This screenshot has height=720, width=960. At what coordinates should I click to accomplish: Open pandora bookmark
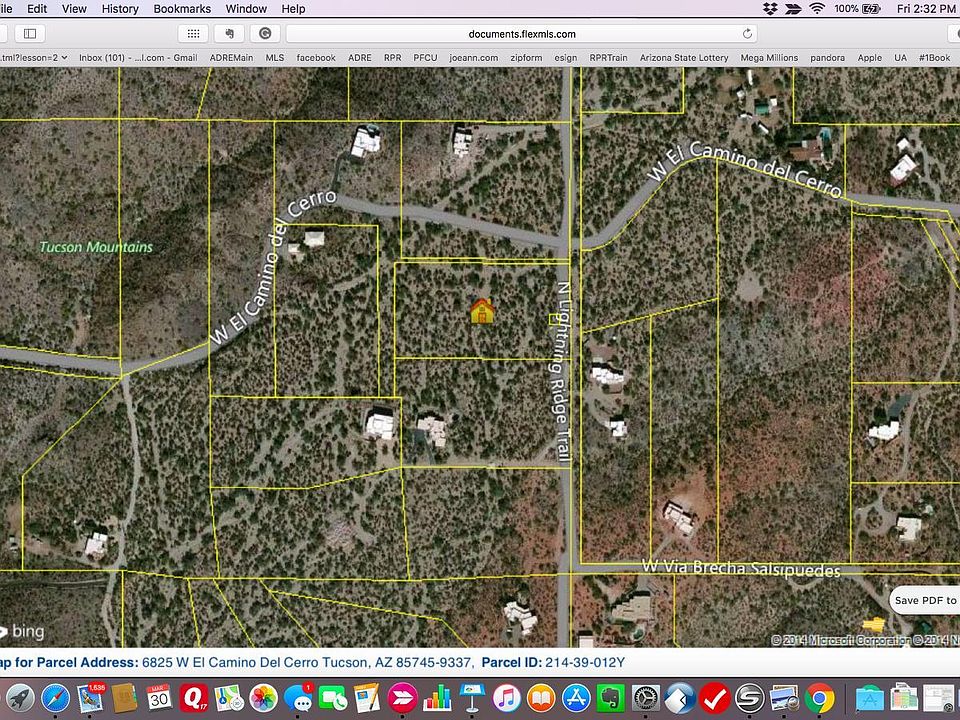tap(827, 58)
